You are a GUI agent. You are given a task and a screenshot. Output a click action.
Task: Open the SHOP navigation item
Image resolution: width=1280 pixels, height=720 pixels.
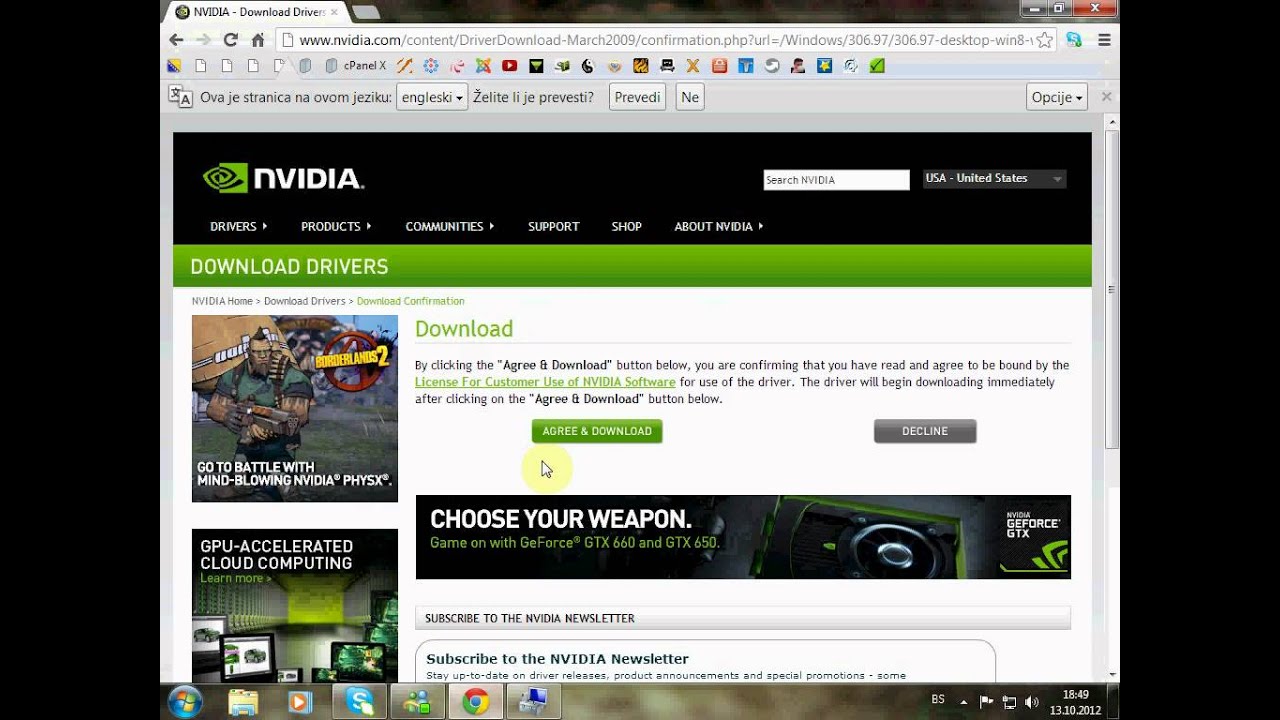click(626, 226)
